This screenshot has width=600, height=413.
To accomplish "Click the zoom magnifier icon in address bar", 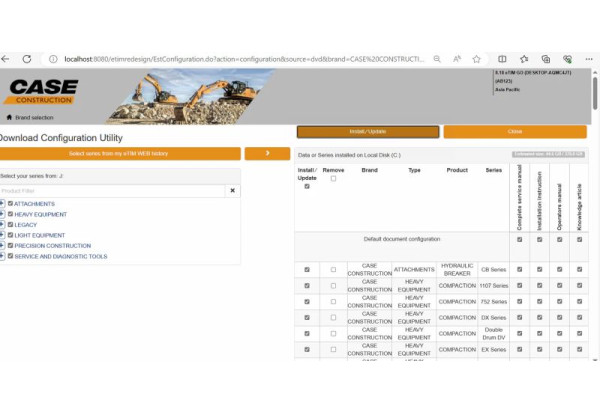I will click(437, 59).
